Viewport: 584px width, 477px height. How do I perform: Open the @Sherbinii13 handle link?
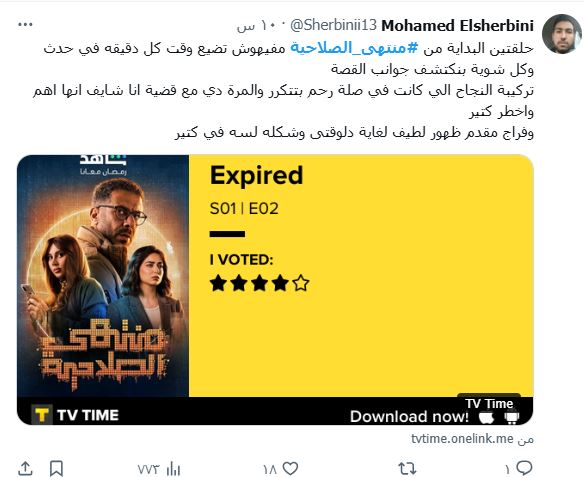pos(333,25)
